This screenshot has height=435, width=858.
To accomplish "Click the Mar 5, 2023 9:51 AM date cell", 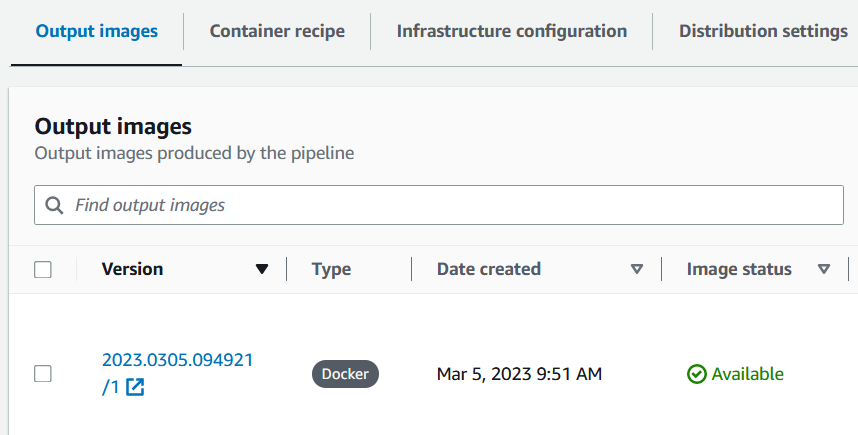I will [x=519, y=374].
